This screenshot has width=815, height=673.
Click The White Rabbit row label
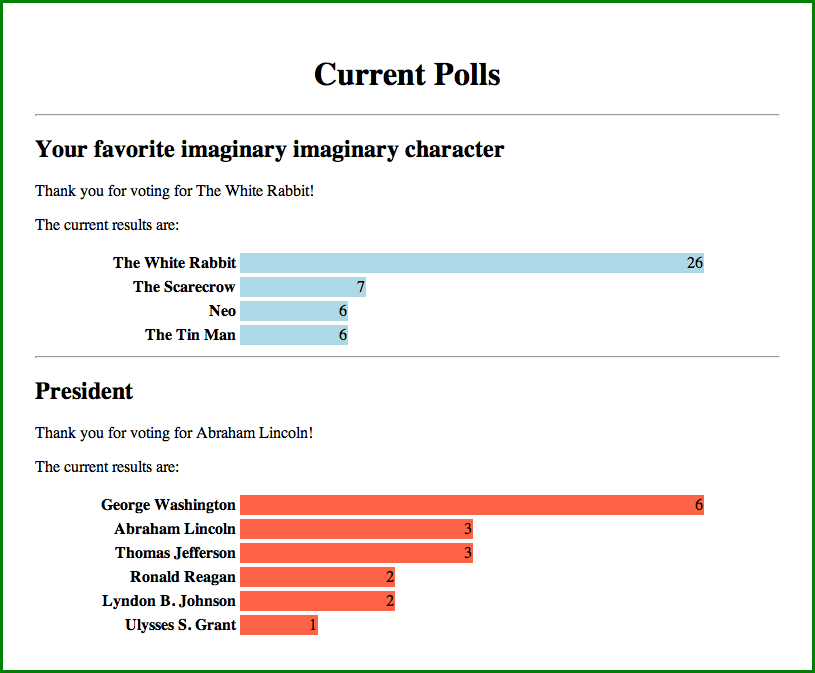point(174,263)
